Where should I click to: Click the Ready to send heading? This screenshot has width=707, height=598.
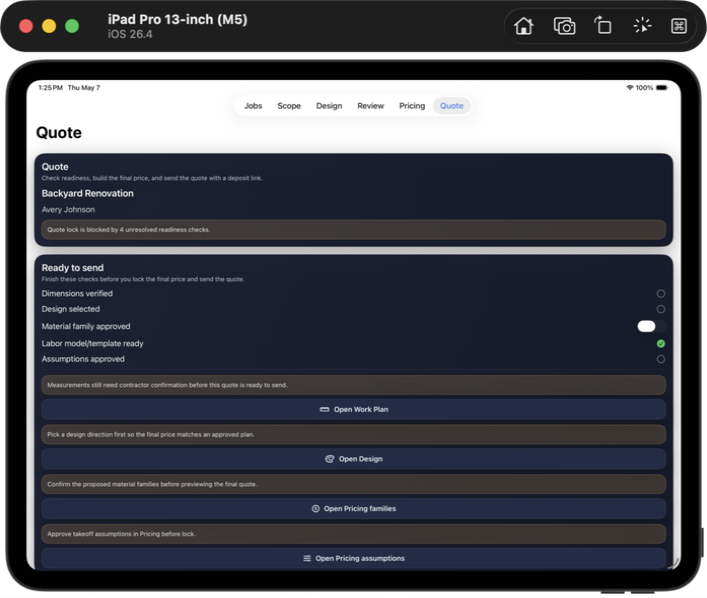click(73, 268)
